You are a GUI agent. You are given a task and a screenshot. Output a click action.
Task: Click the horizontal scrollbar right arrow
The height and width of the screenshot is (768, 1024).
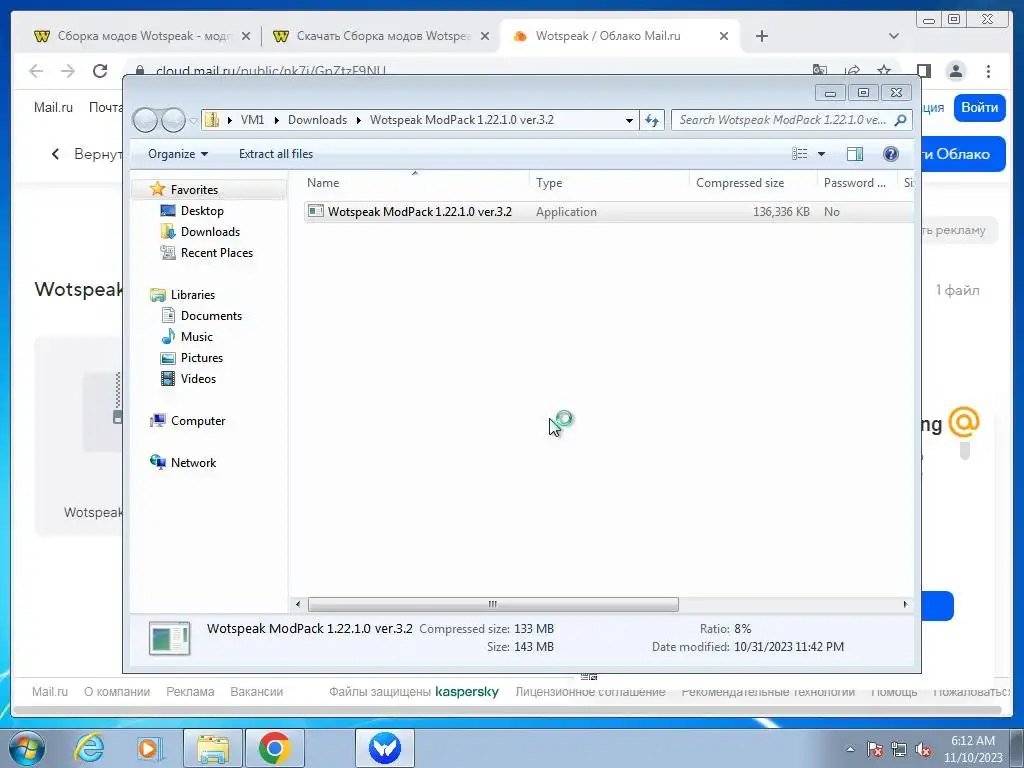(905, 604)
